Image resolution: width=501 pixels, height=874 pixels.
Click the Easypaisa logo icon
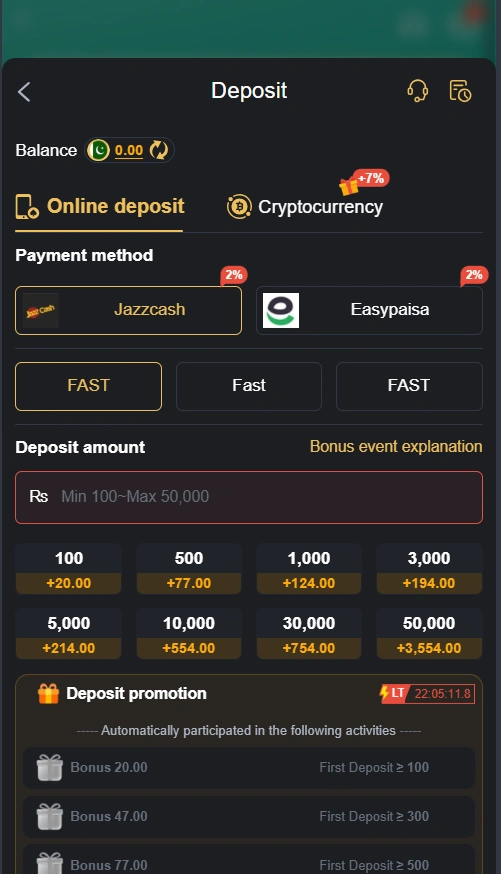[x=281, y=310]
